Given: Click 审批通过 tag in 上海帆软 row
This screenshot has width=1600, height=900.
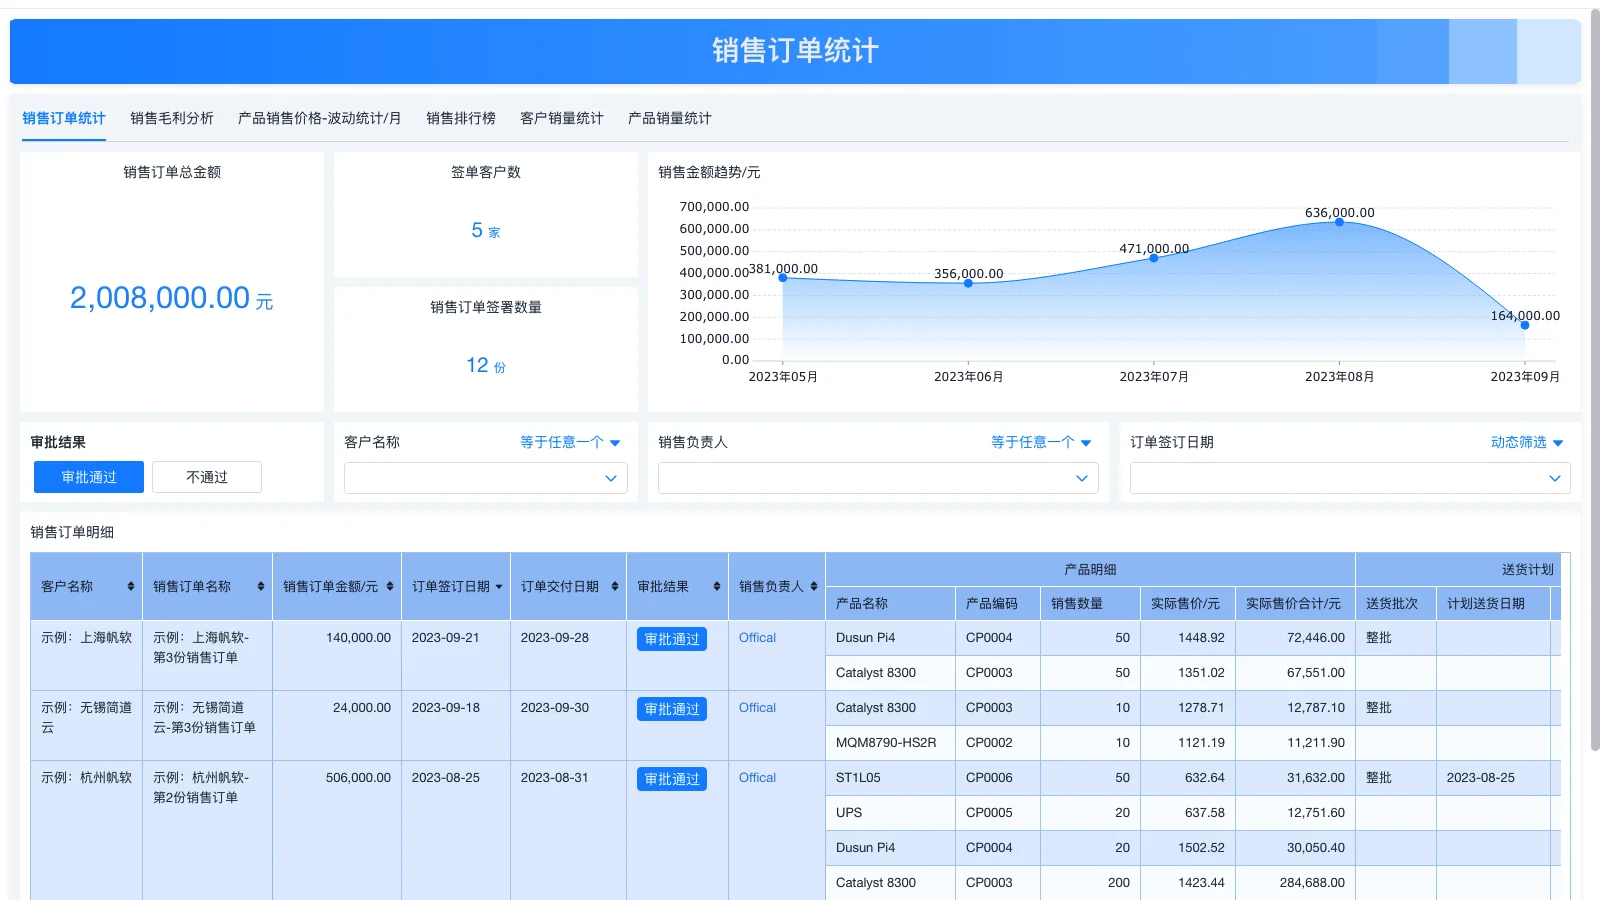Looking at the screenshot, I should [x=672, y=639].
